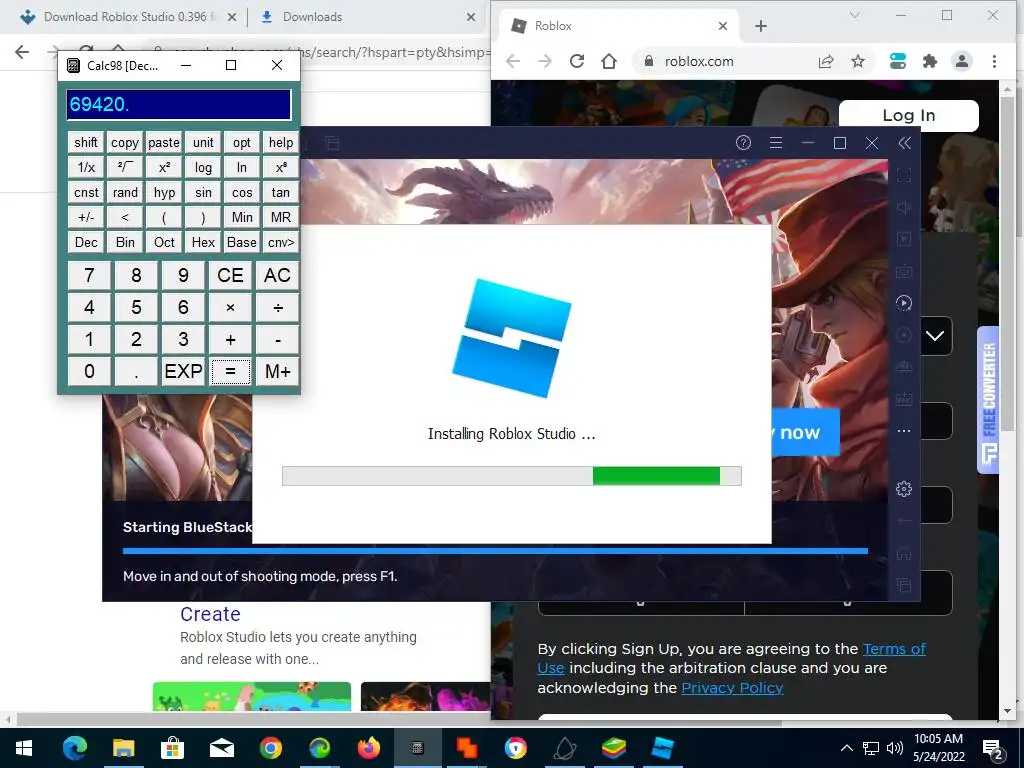The height and width of the screenshot is (768, 1024).
Task: Open the BlueStacks macro recorder play icon
Action: 904,302
